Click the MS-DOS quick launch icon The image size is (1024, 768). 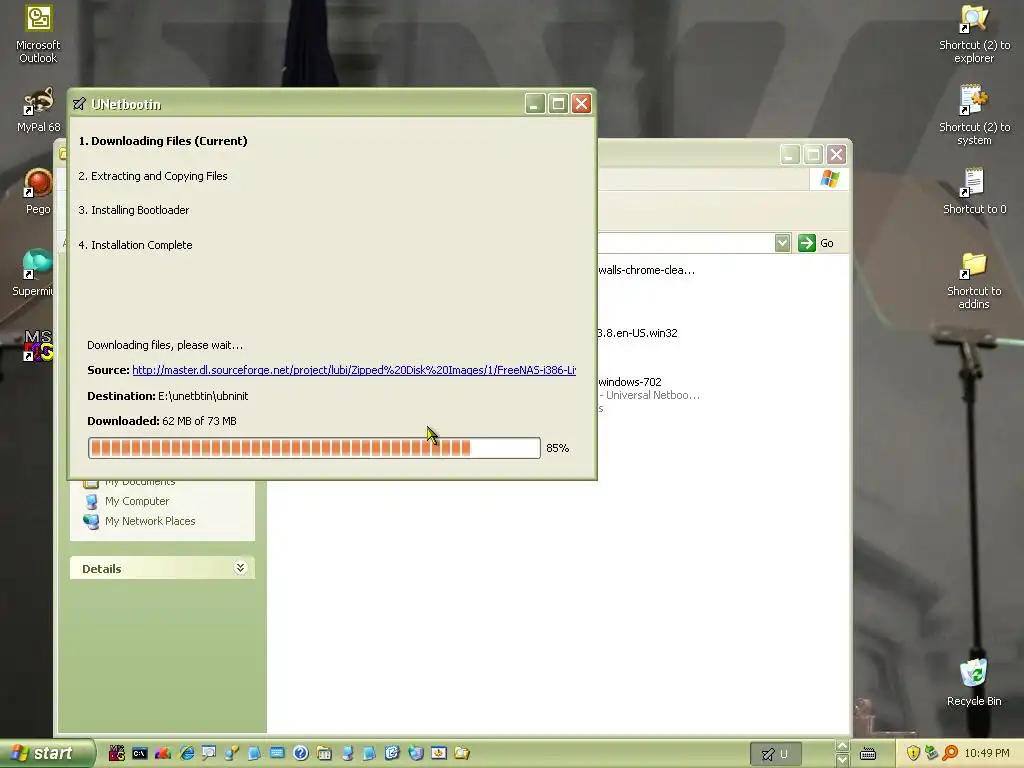point(117,753)
